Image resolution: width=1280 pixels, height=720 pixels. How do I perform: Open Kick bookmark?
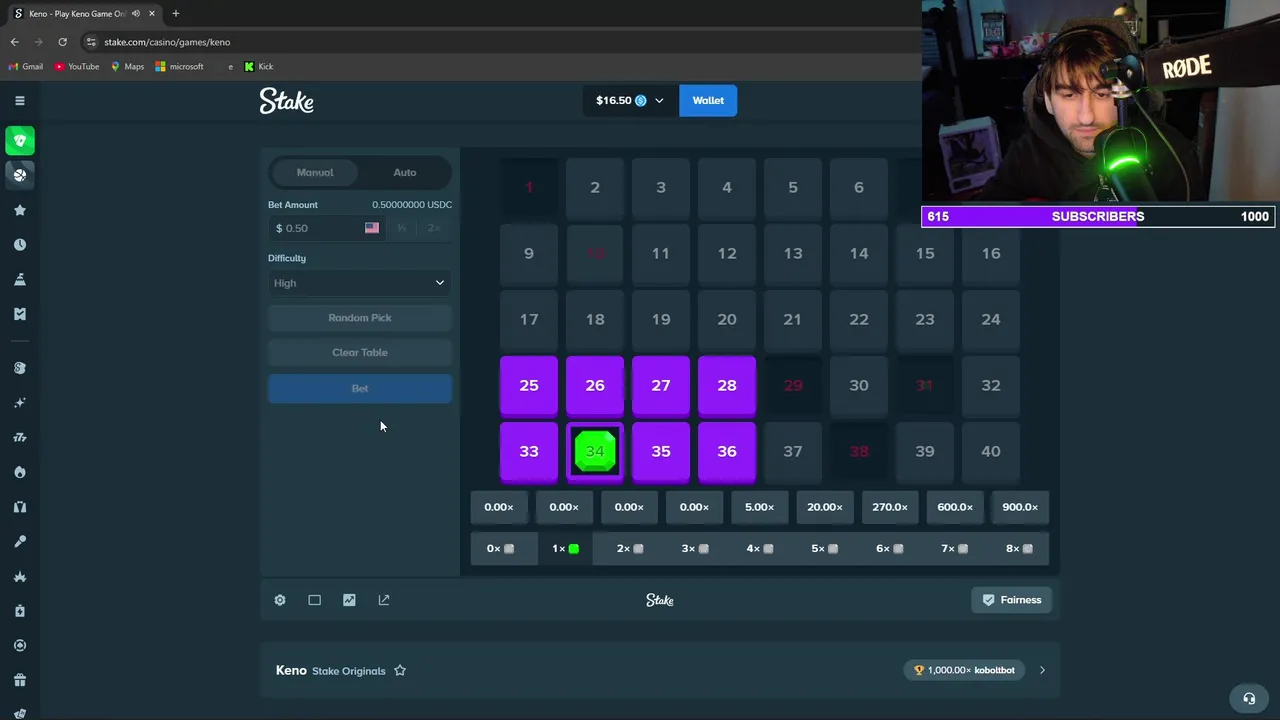point(259,67)
